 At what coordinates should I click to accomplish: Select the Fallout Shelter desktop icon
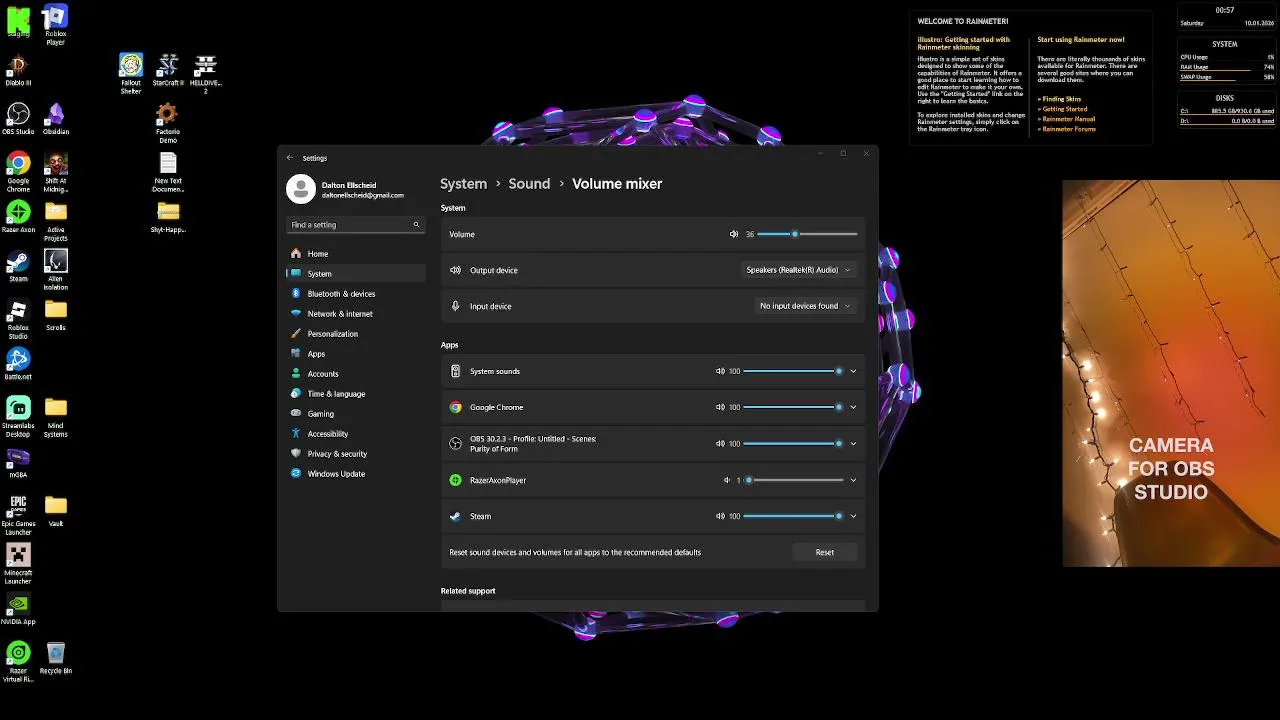(x=131, y=74)
